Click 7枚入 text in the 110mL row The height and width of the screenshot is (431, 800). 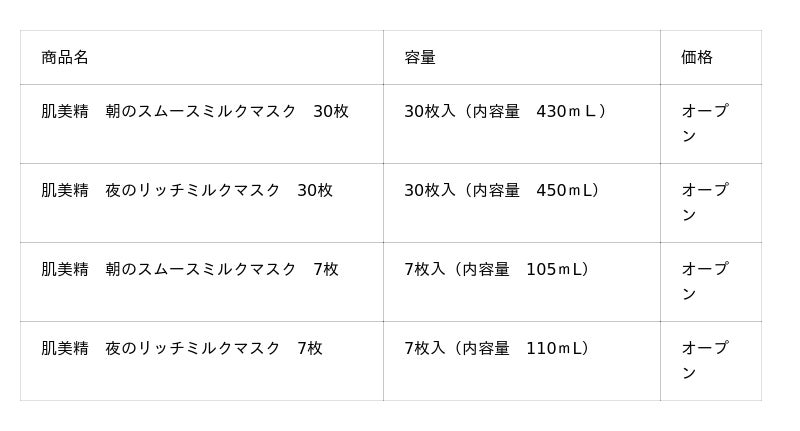424,348
